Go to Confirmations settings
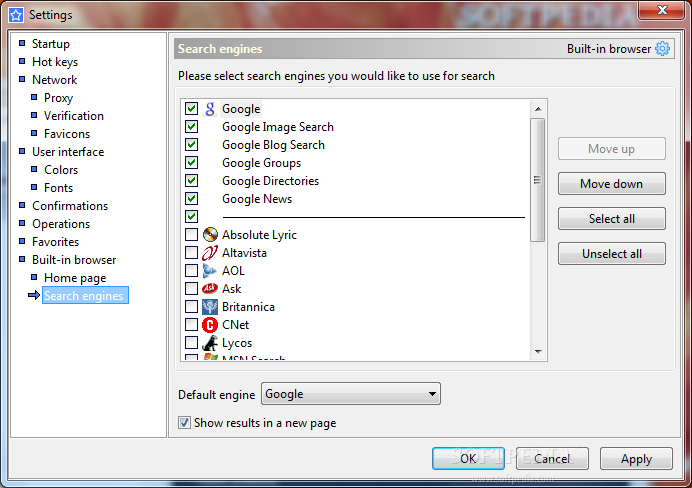 [70, 206]
